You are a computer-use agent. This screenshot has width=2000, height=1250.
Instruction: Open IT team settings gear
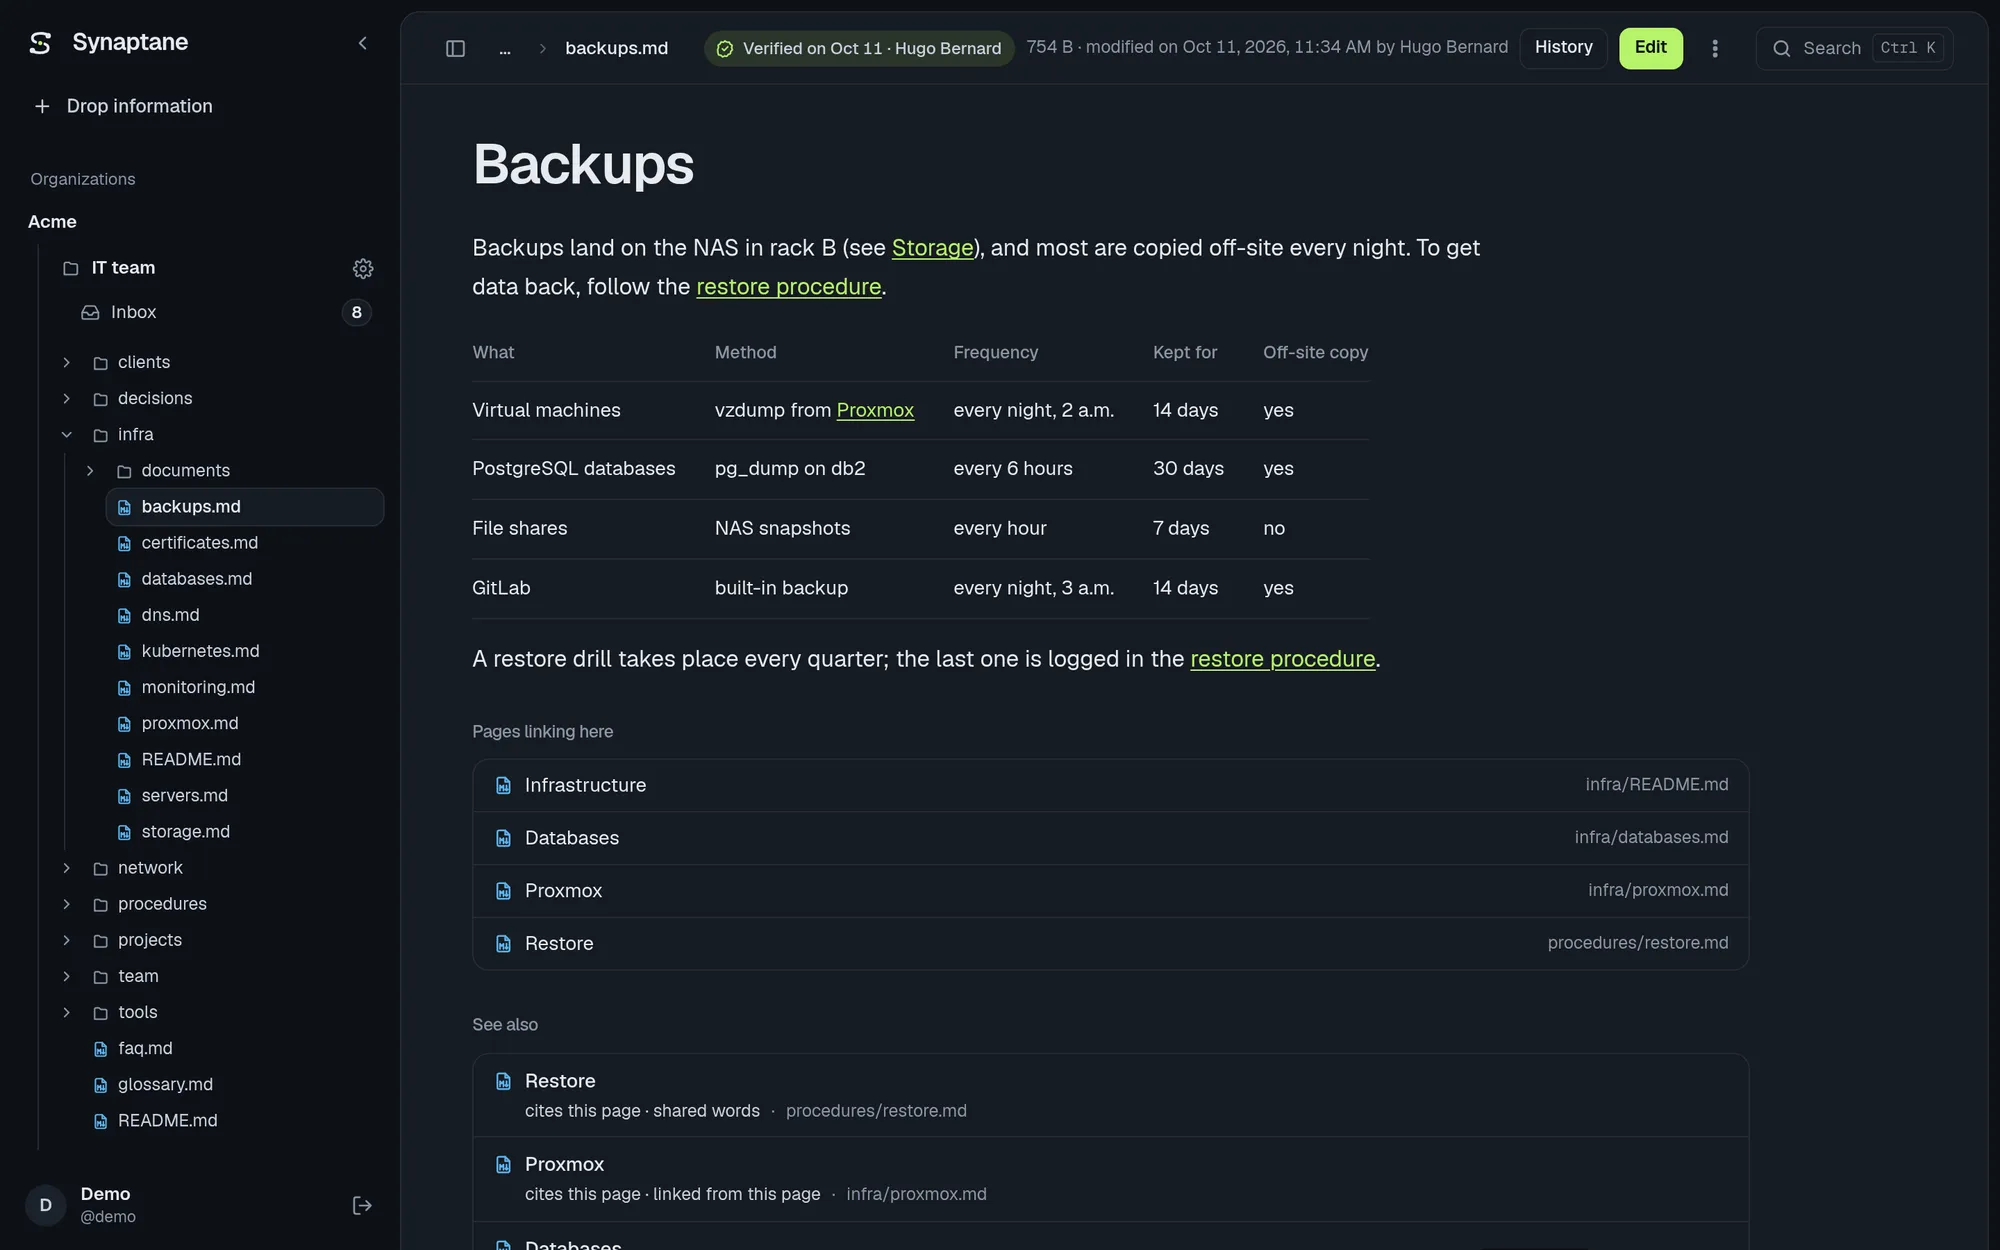363,268
